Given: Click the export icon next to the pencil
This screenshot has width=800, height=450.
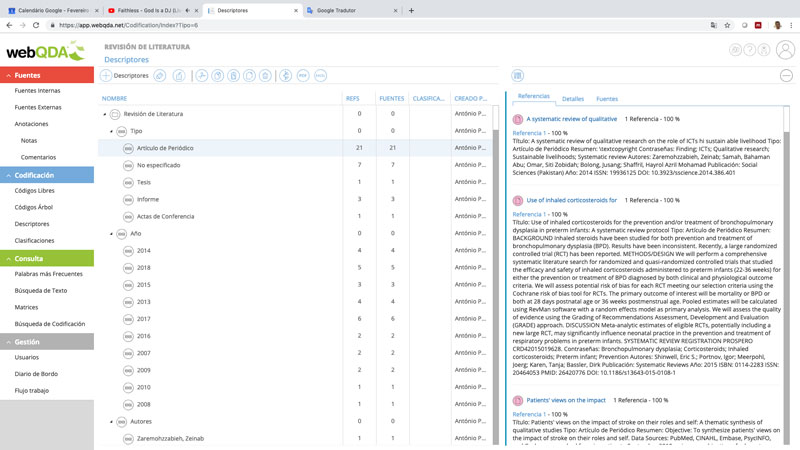Looking at the screenshot, I should coord(179,76).
